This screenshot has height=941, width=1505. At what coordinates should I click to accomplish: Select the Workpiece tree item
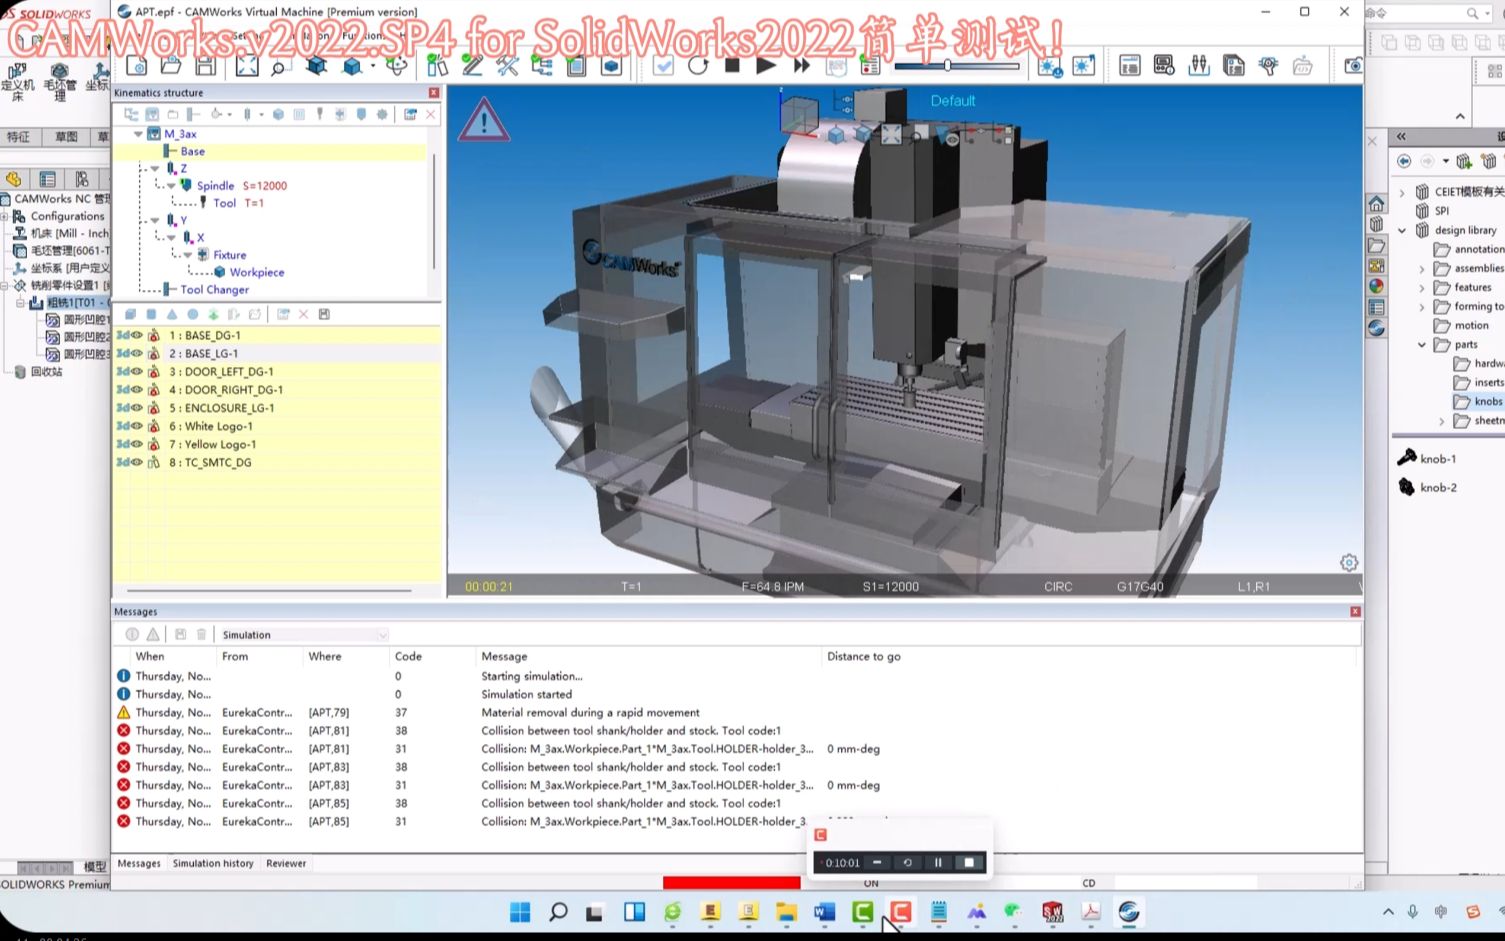point(257,272)
